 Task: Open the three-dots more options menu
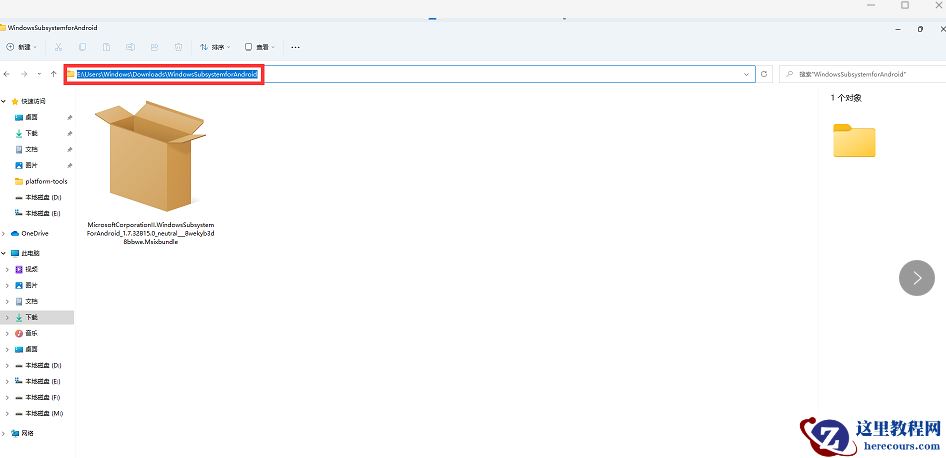click(x=296, y=47)
